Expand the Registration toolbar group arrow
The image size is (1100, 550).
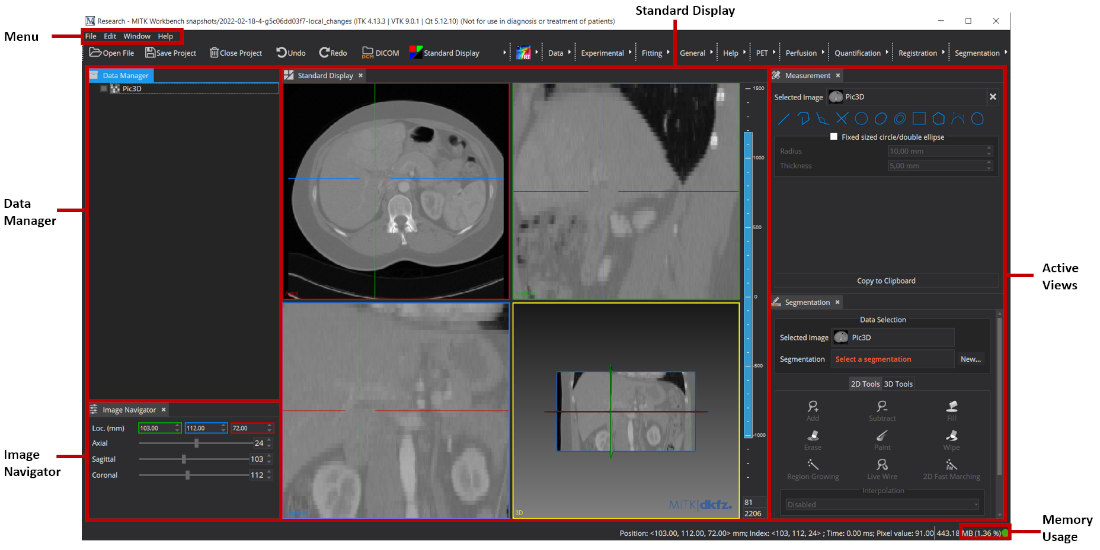point(944,53)
